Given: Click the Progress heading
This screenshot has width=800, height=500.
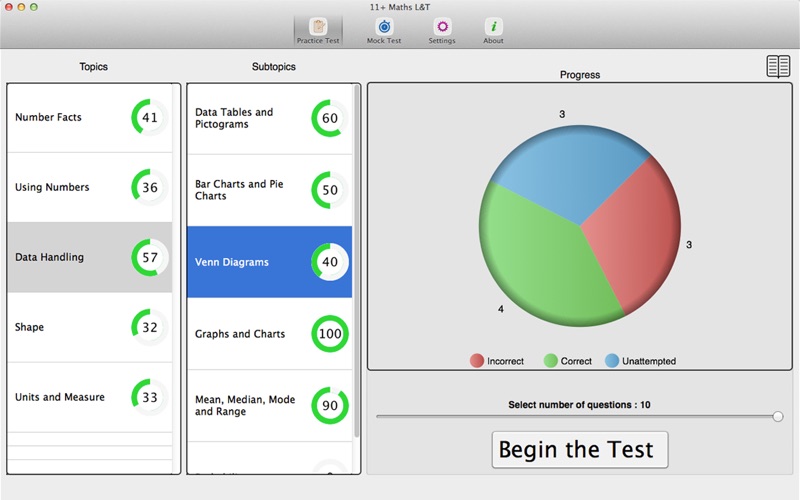Looking at the screenshot, I should pos(580,74).
